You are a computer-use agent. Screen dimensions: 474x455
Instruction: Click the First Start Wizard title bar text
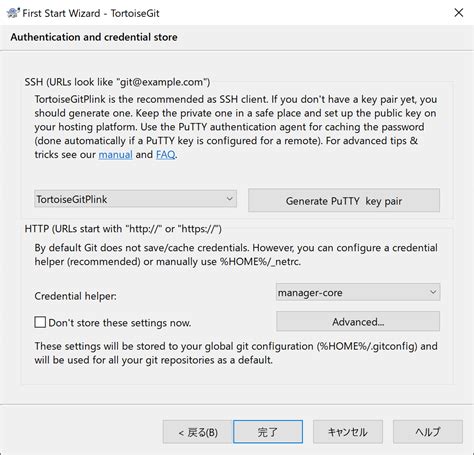[x=91, y=13]
